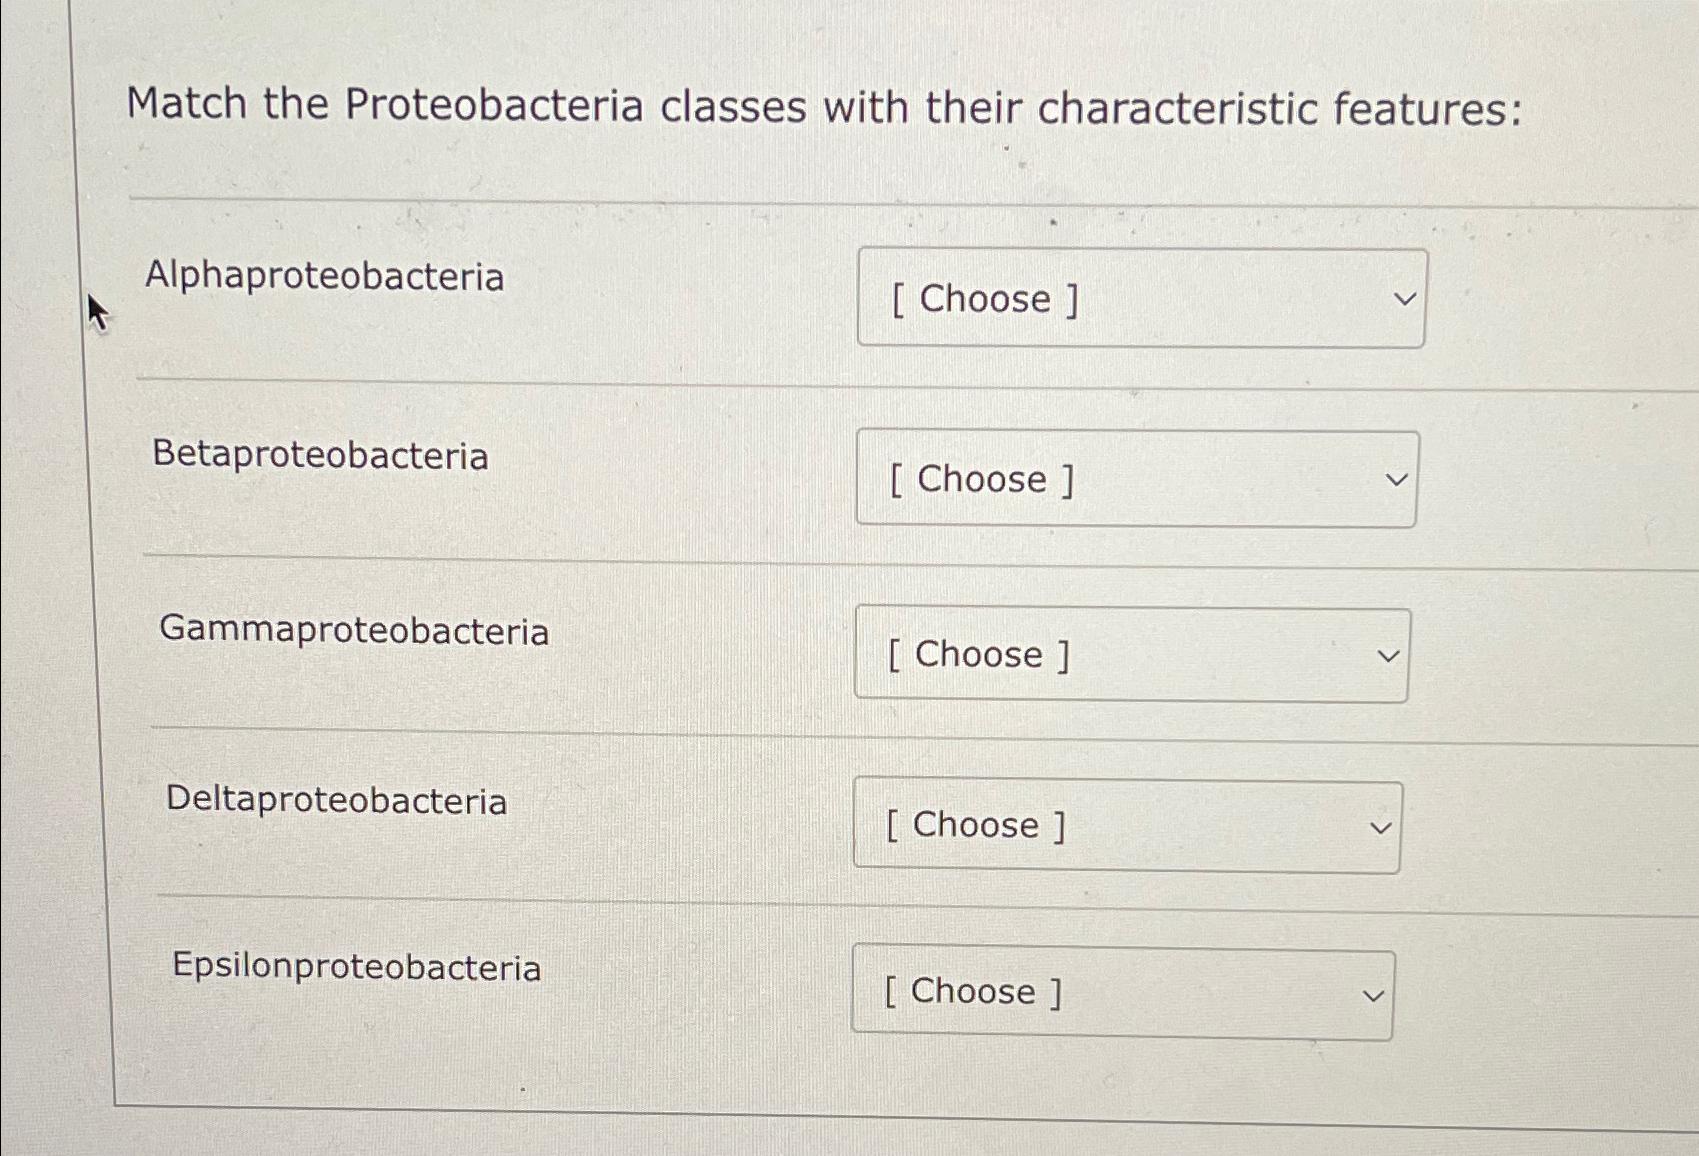Click the [ Choose ] placeholder beside Gammaproteobacteria
The width and height of the screenshot is (1699, 1156).
point(978,656)
